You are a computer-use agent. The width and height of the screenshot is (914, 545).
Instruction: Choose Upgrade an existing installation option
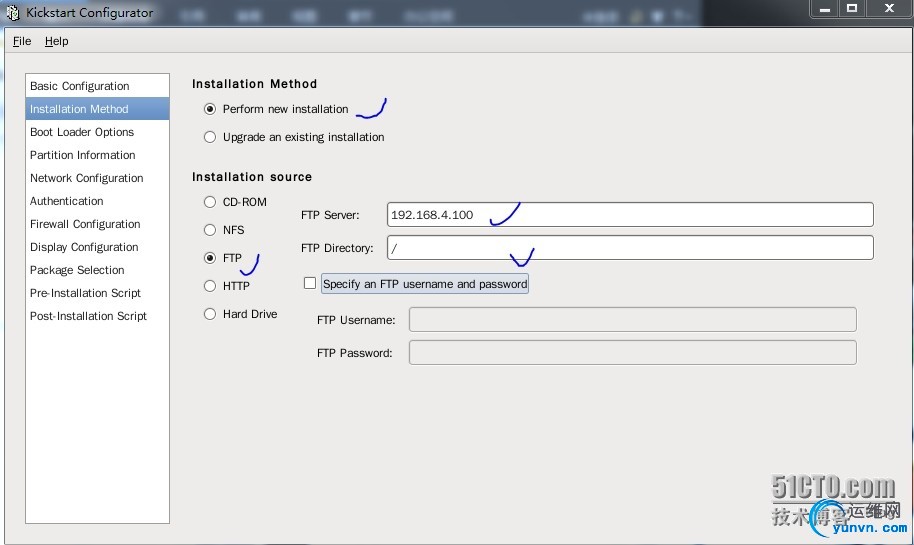pyautogui.click(x=210, y=137)
